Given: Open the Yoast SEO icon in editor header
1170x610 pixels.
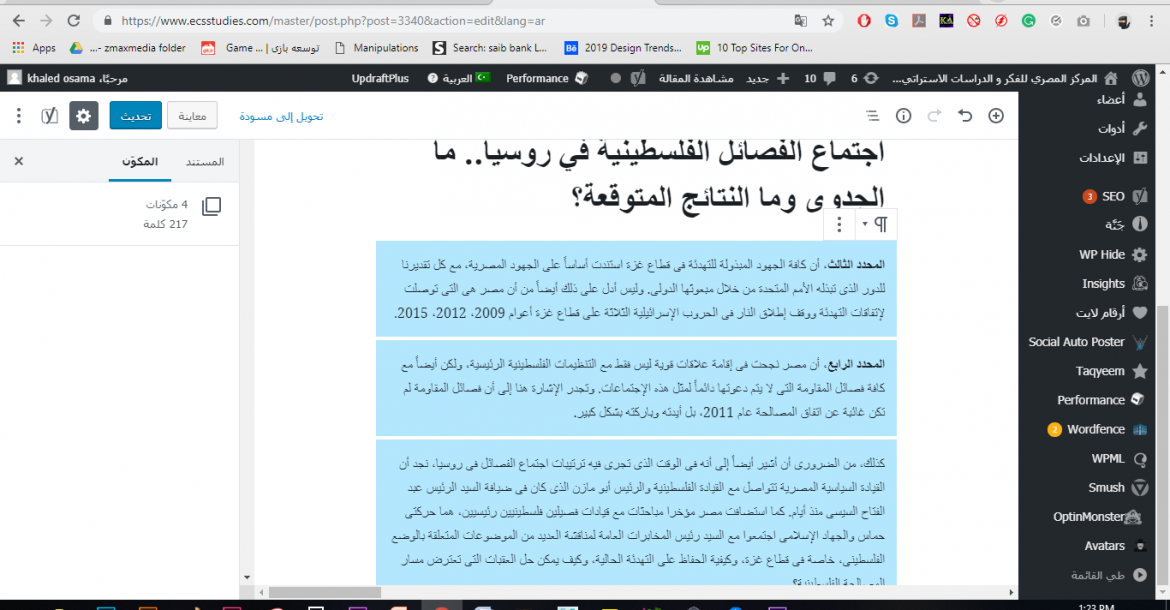Looking at the screenshot, I should [x=49, y=116].
